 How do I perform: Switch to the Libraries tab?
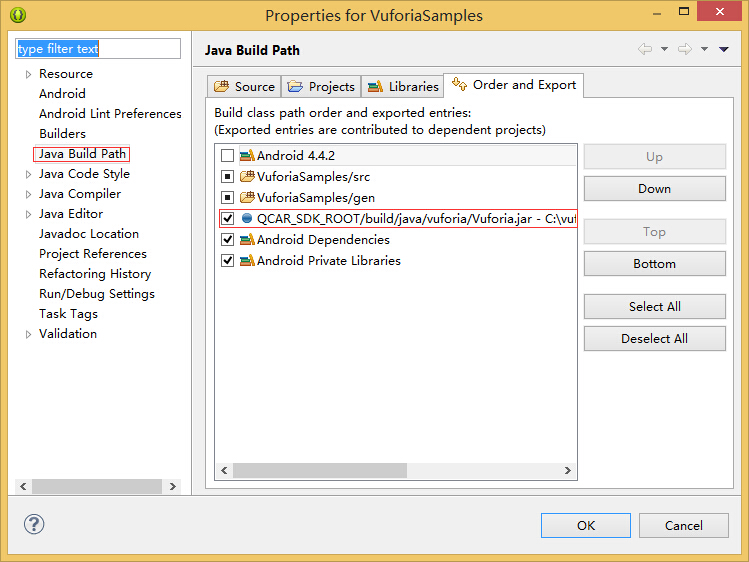(403, 86)
